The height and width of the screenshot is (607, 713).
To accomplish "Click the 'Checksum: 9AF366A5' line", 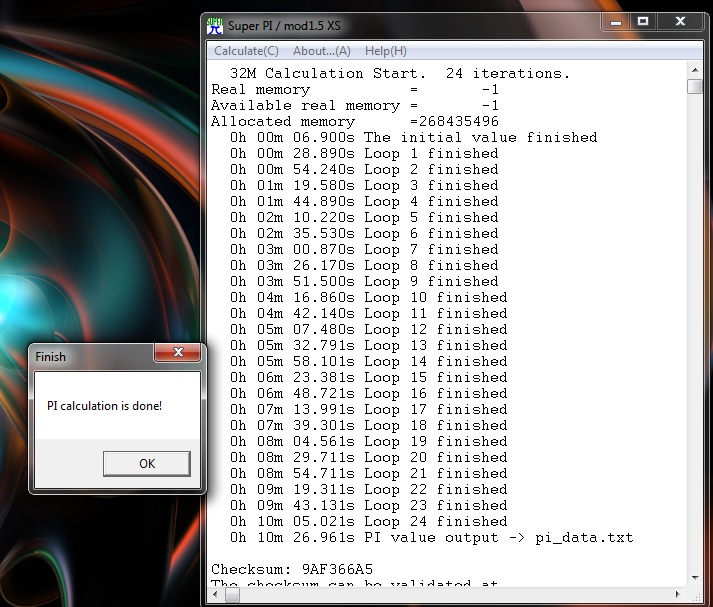I will (292, 569).
